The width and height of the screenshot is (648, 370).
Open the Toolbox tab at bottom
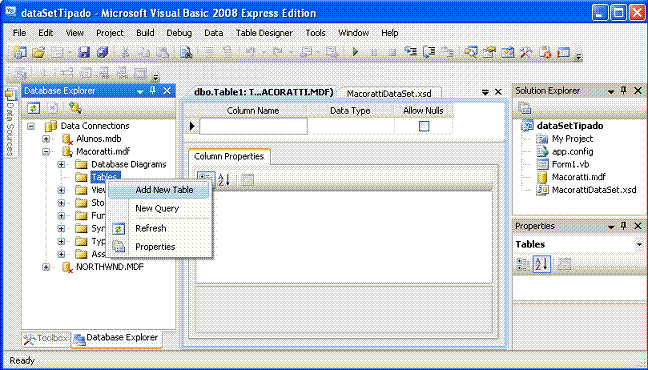point(46,339)
